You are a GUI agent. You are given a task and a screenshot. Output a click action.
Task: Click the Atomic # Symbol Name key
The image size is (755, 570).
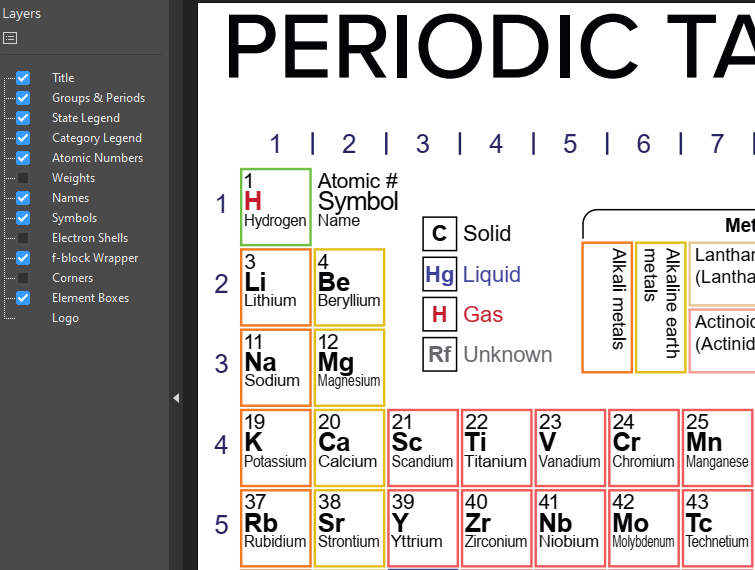pos(358,200)
